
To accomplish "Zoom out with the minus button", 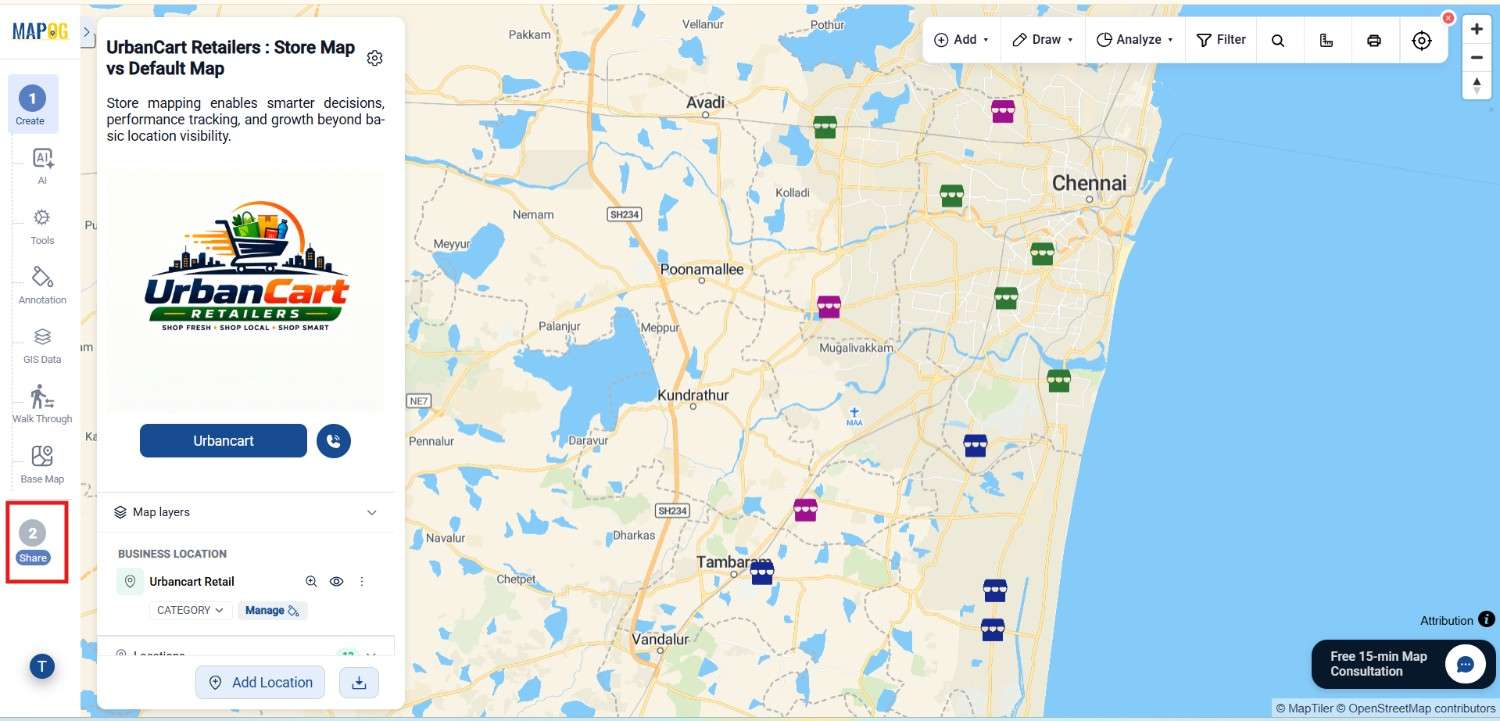I will click(1477, 58).
